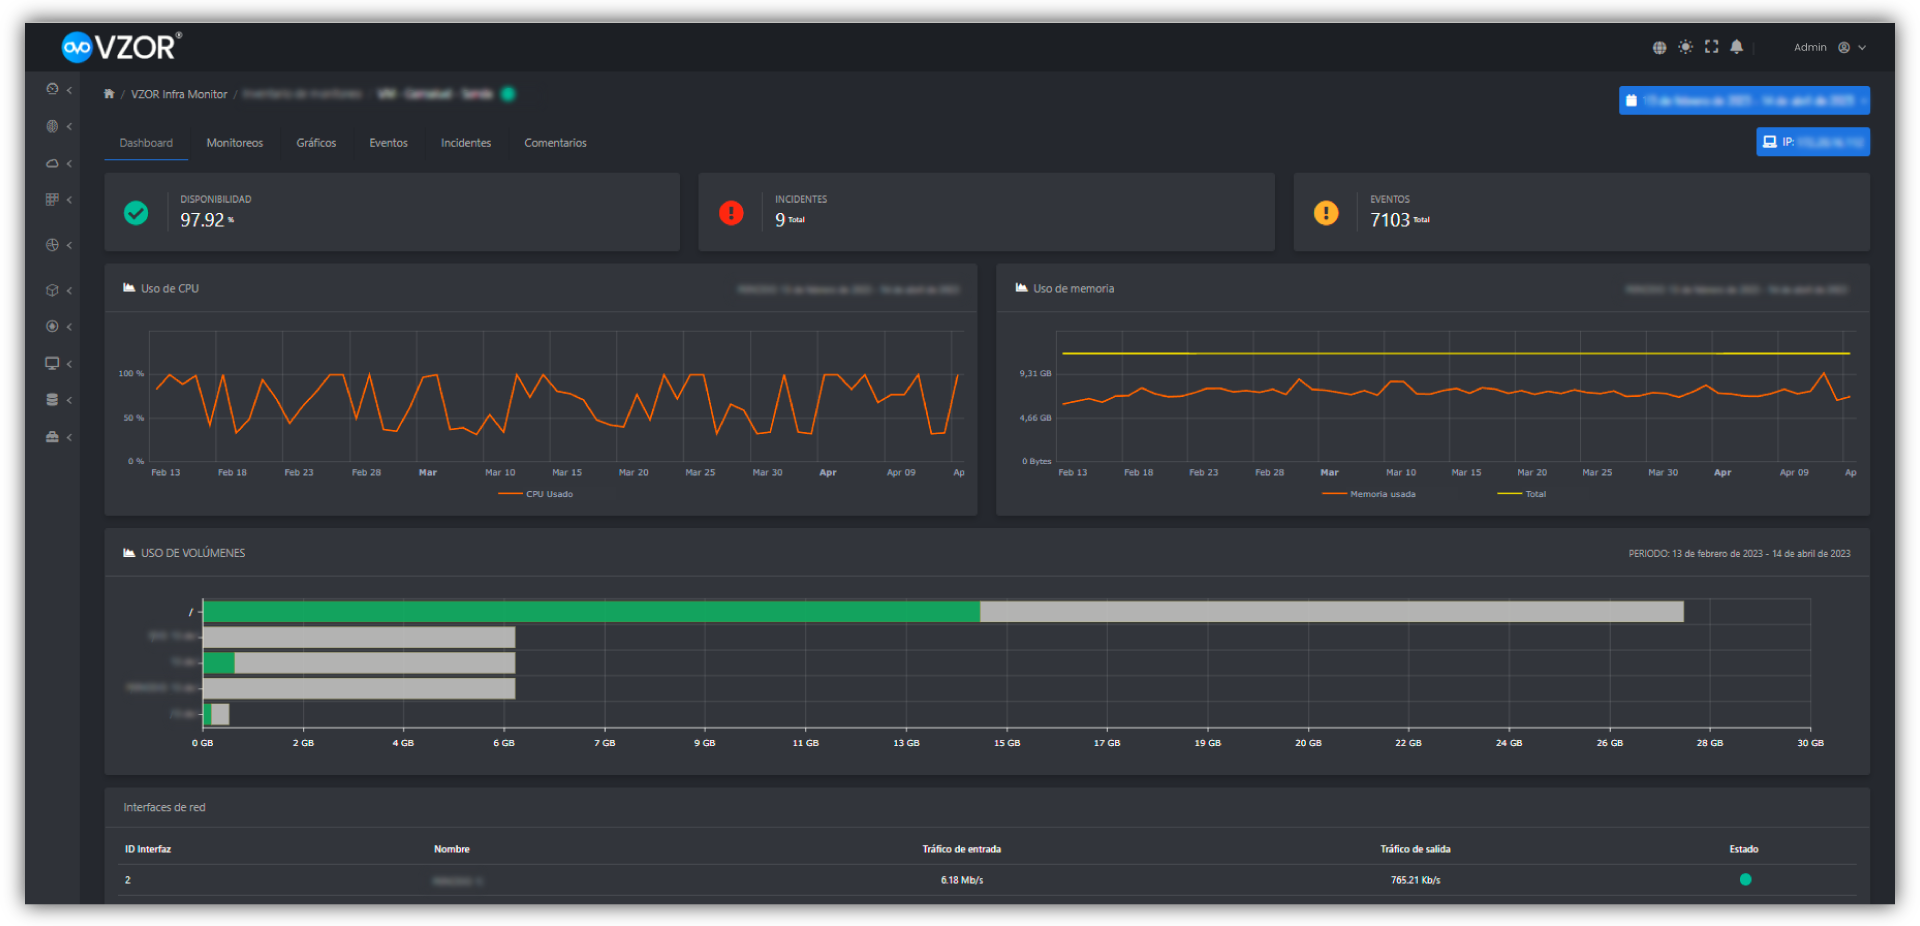The height and width of the screenshot is (926, 1920).
Task: Click the root volume usage bar
Action: [590, 611]
